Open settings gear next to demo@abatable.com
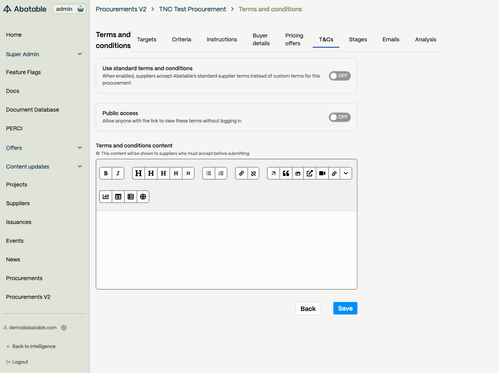499x373 pixels. (64, 328)
